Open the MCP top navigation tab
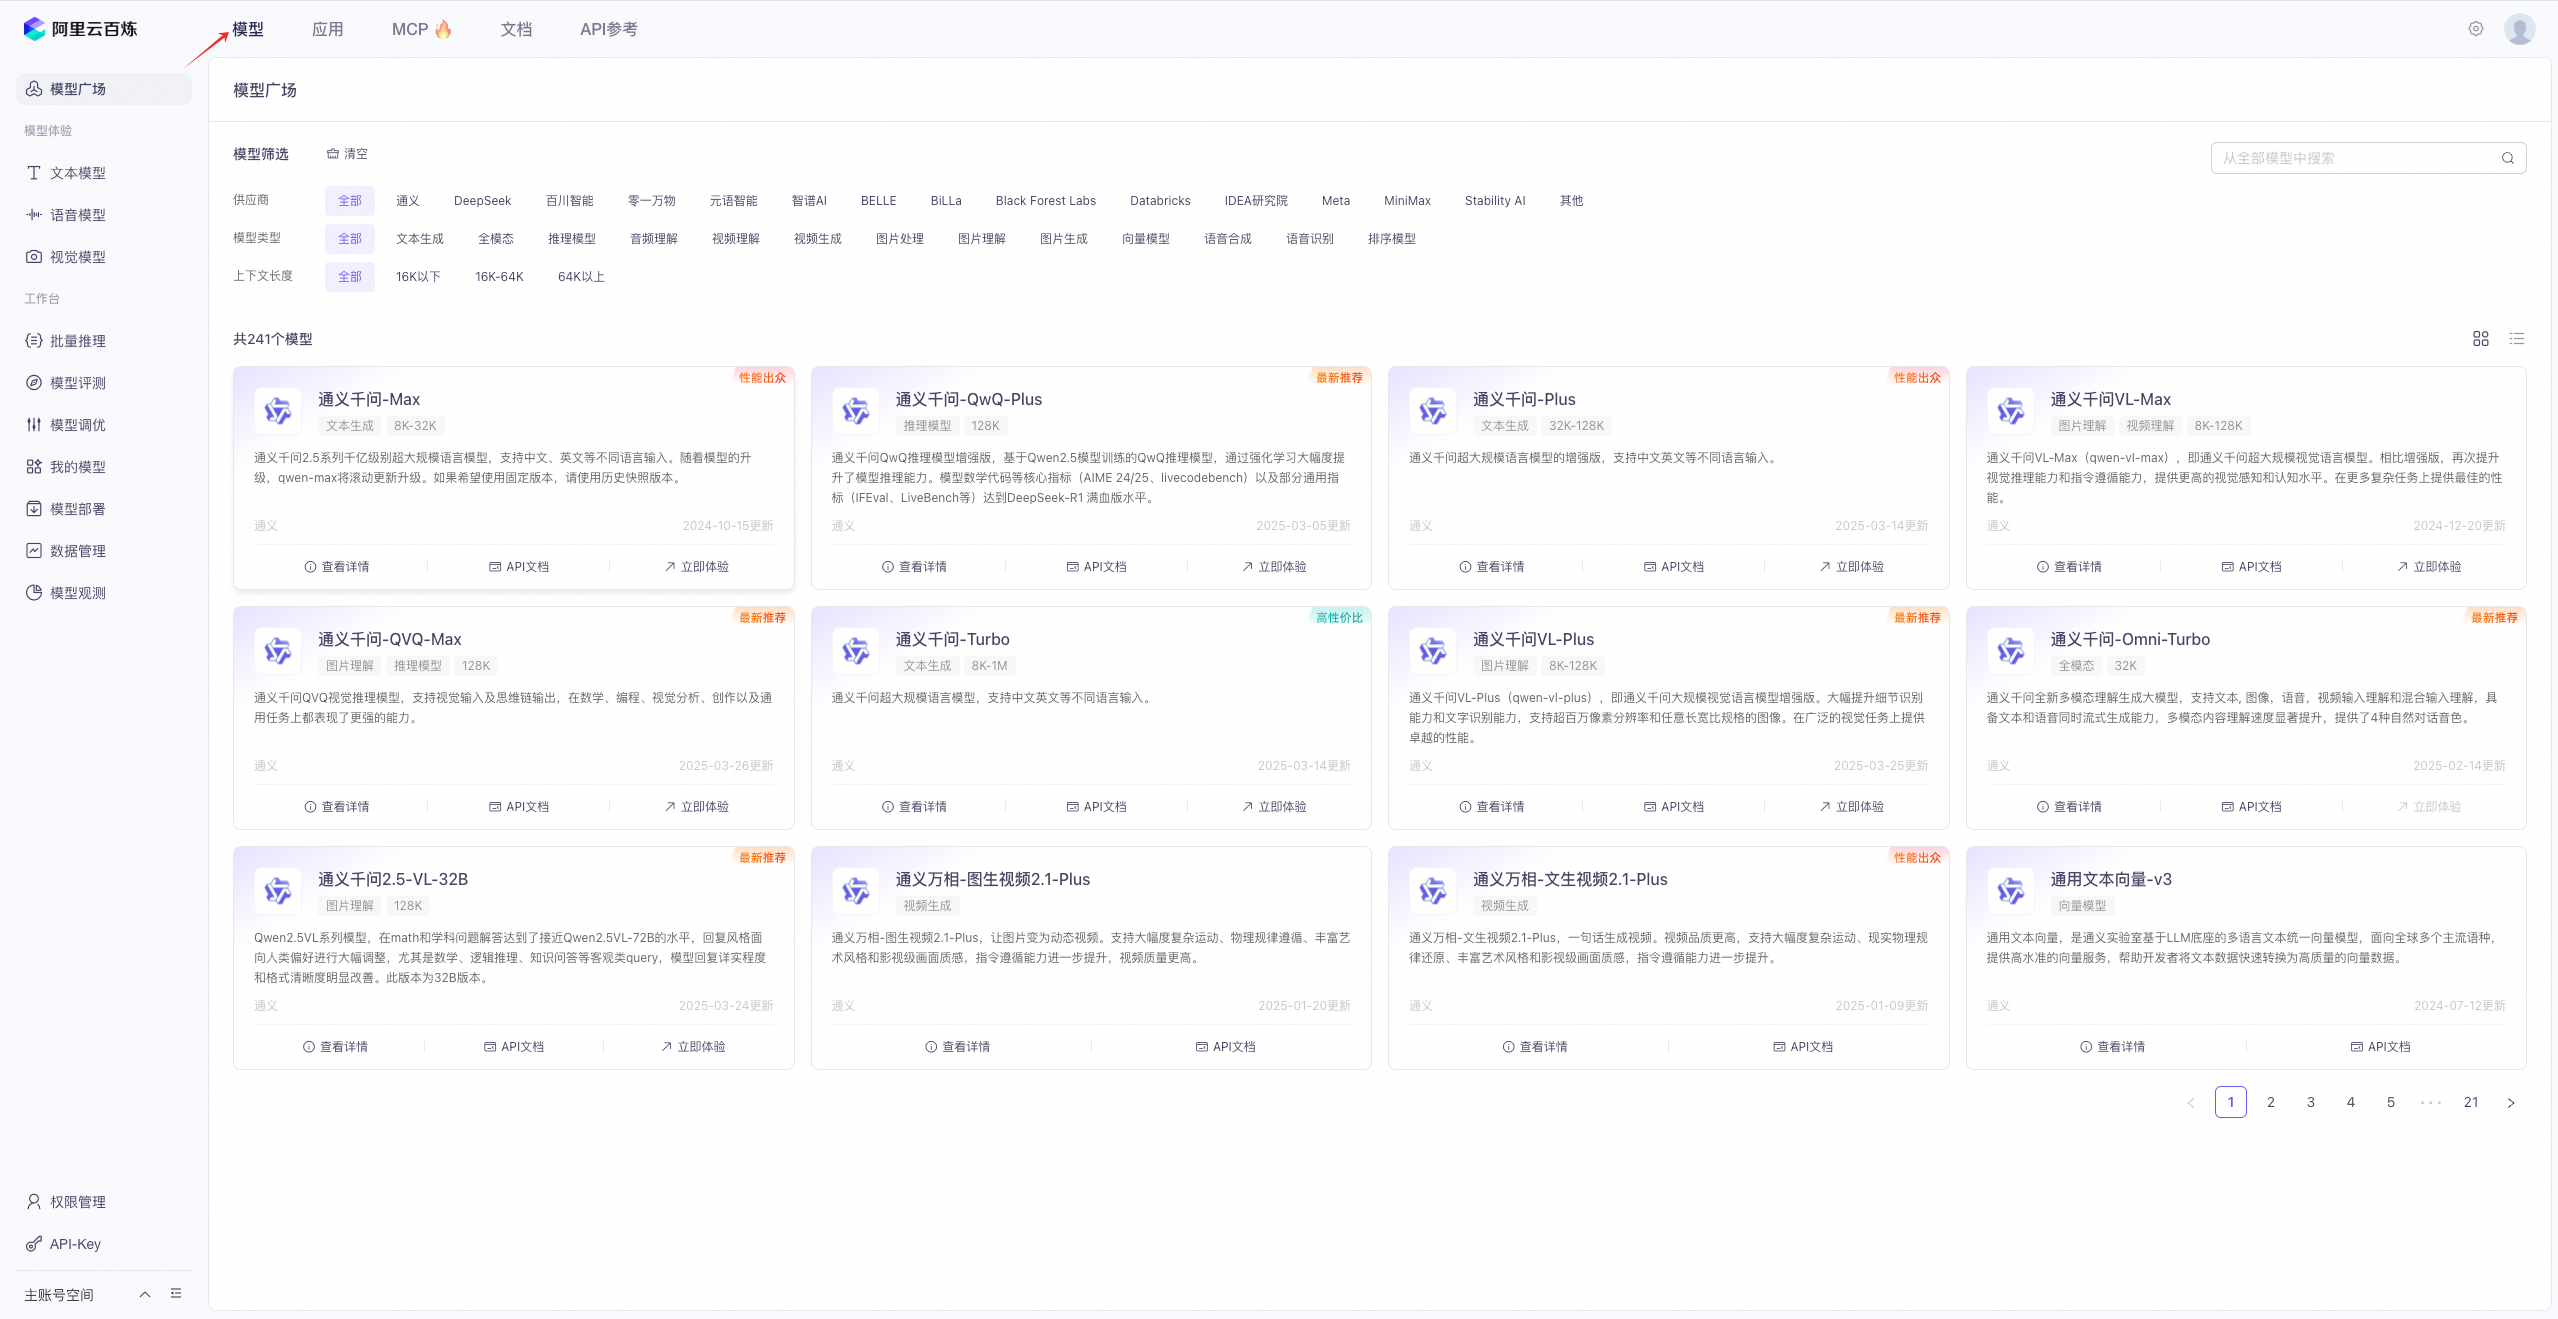Viewport: 2558px width, 1319px height. (x=421, y=29)
